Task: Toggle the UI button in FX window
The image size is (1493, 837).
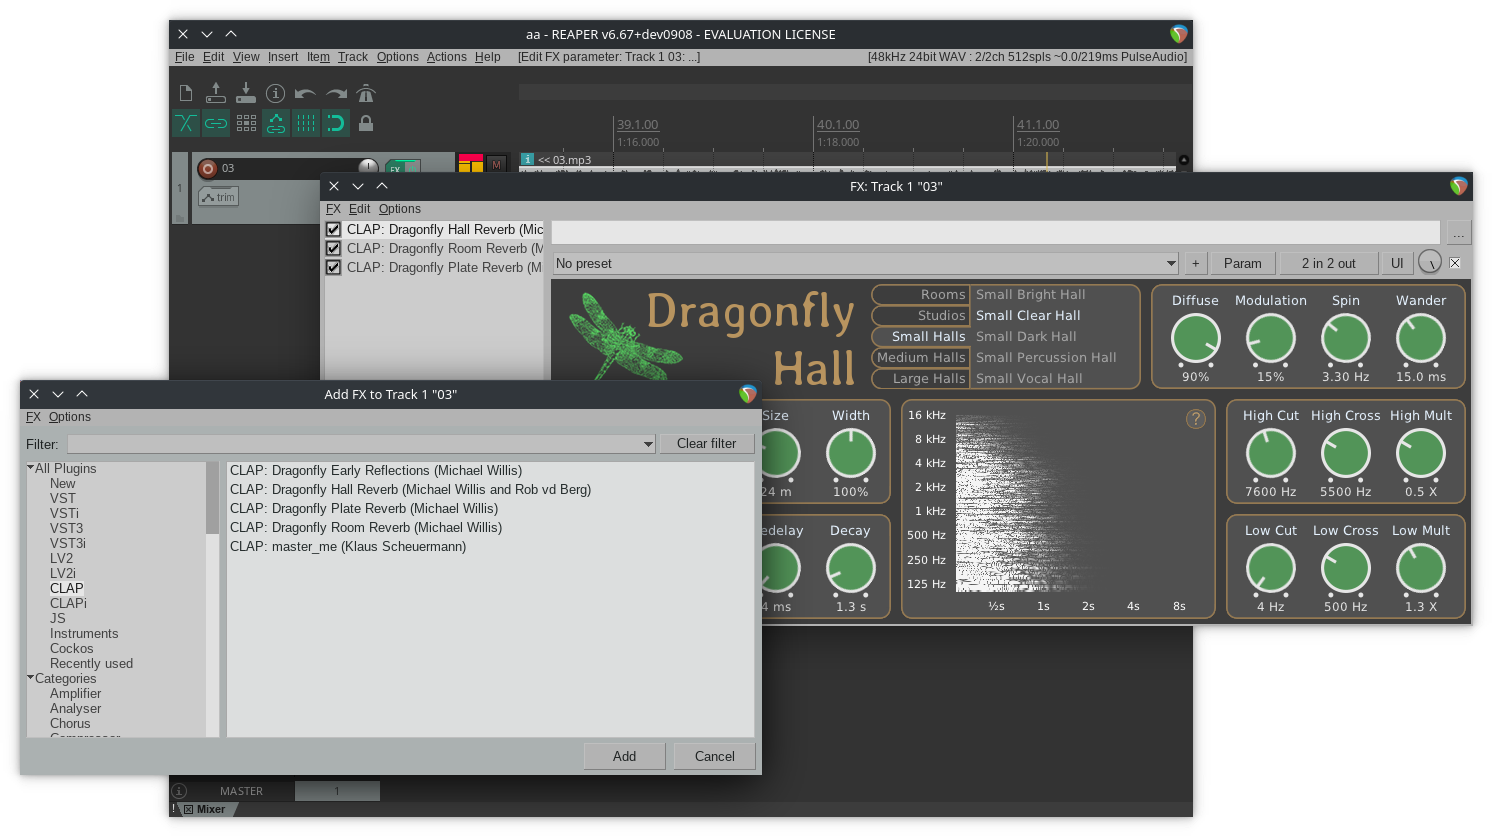Action: (1397, 263)
